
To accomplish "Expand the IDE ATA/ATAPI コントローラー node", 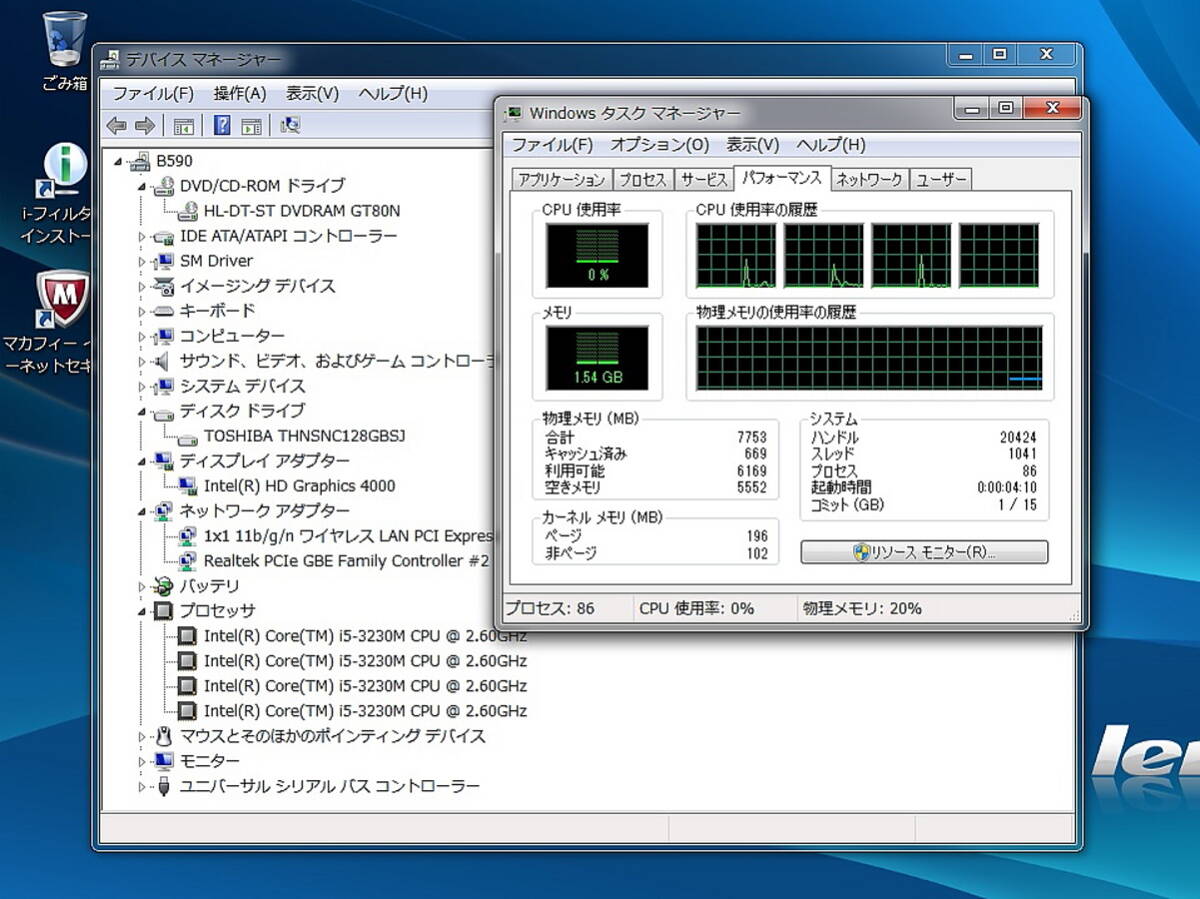I will [142, 236].
